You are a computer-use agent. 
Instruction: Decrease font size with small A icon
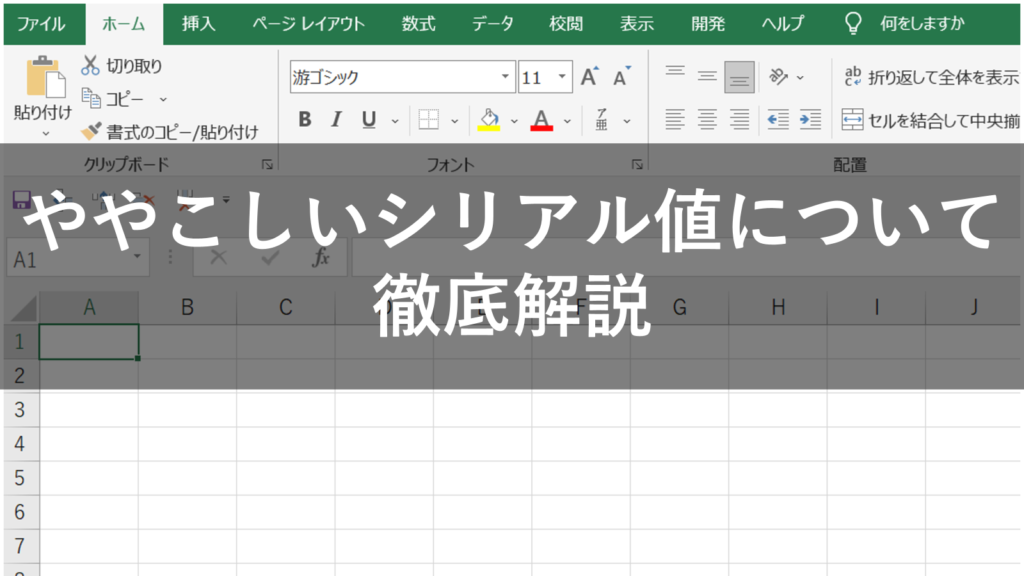[x=622, y=76]
